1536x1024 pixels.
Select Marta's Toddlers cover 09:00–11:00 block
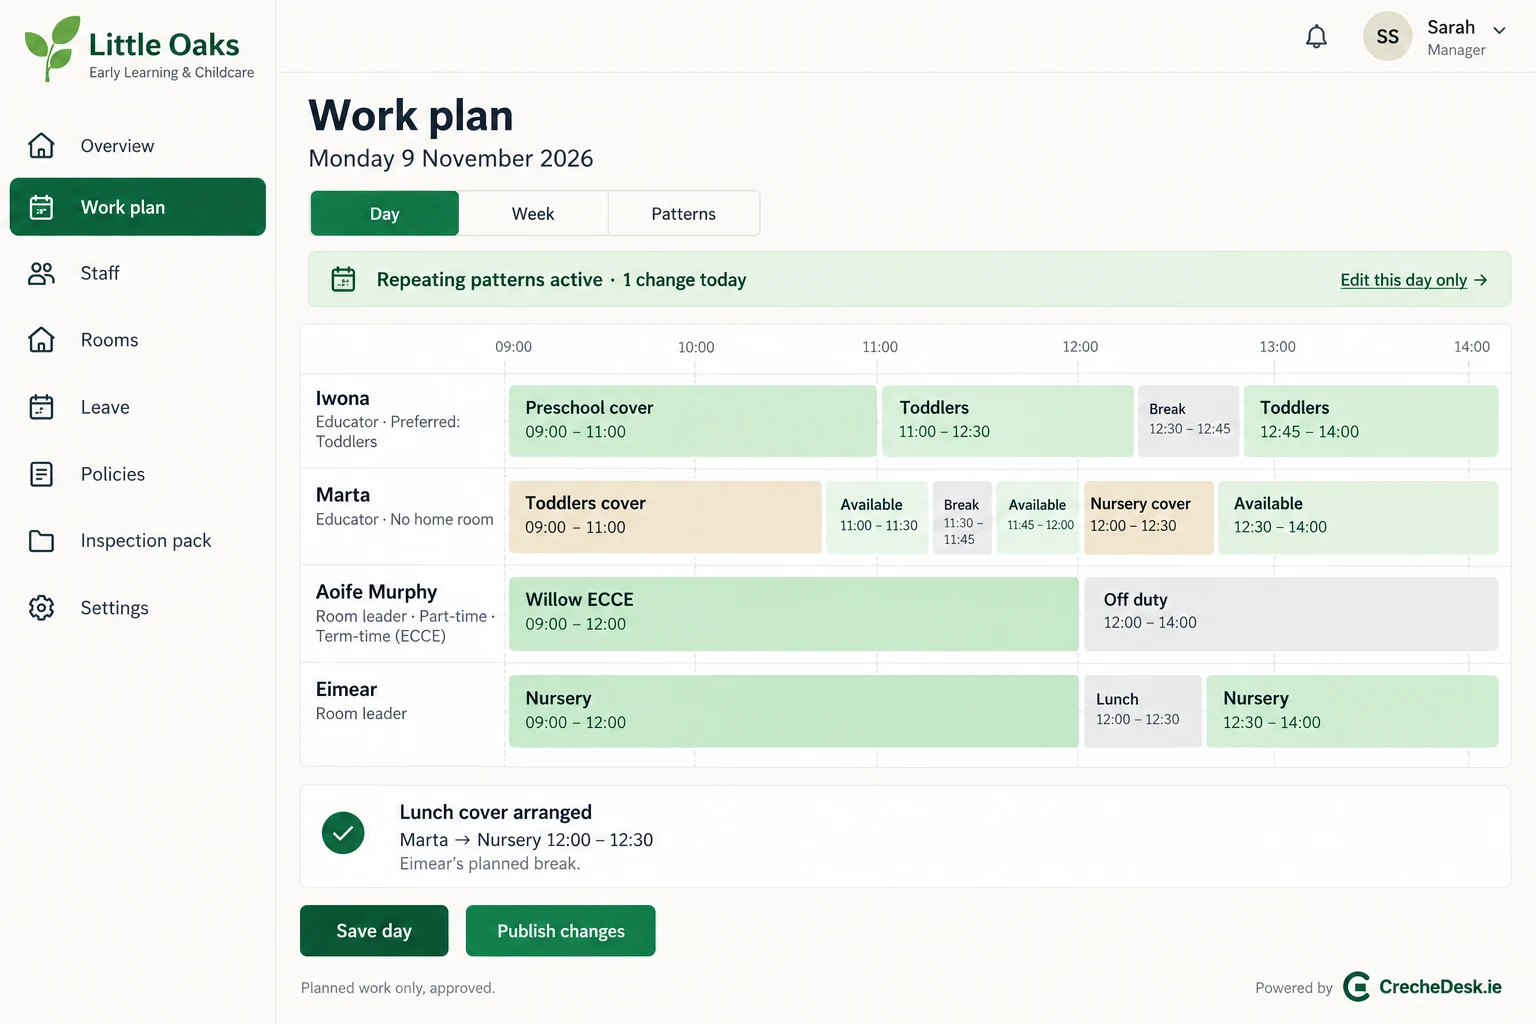(x=665, y=517)
